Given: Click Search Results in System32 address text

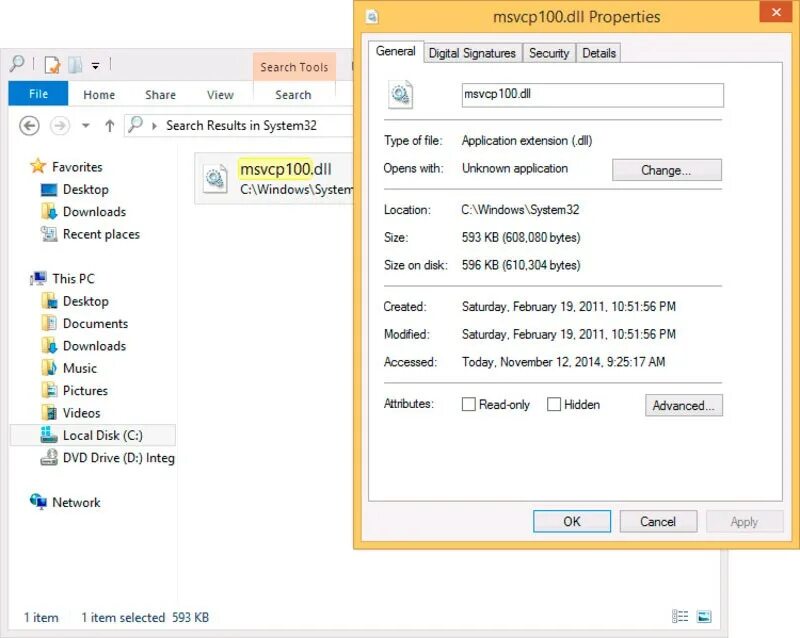Looking at the screenshot, I should pyautogui.click(x=241, y=126).
